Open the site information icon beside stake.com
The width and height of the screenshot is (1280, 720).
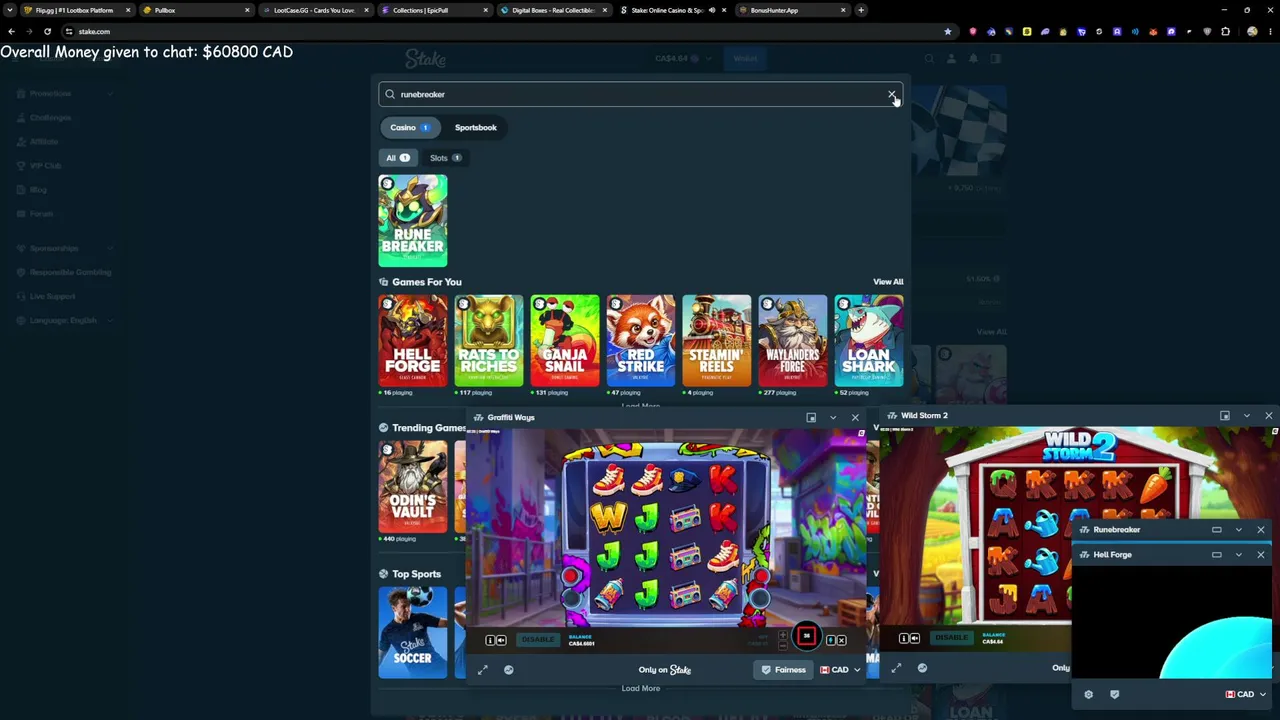click(x=69, y=31)
